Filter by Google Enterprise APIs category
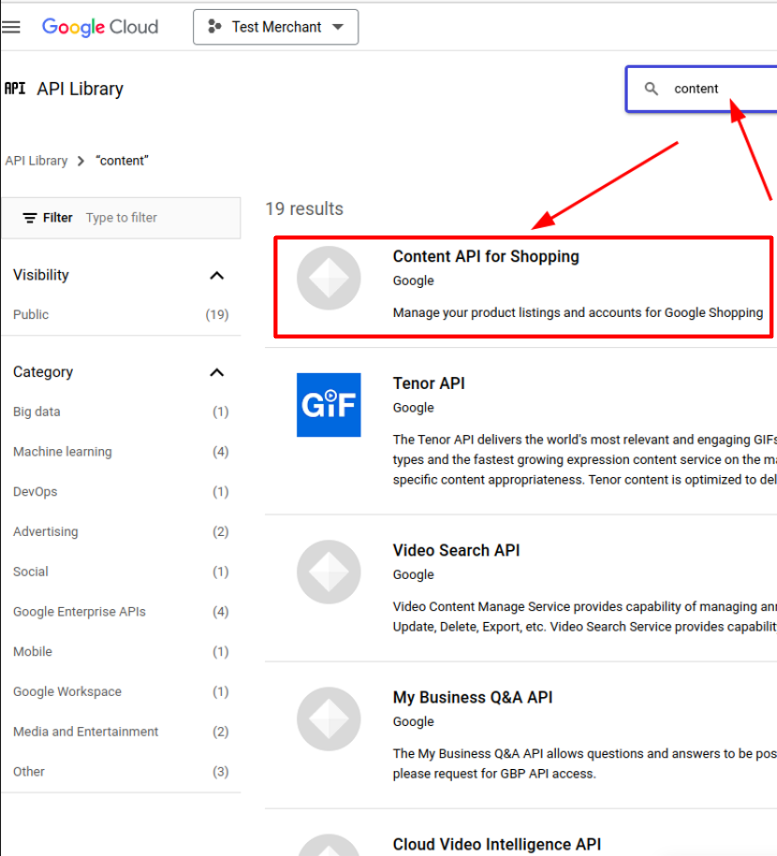777x856 pixels. click(x=121, y=611)
